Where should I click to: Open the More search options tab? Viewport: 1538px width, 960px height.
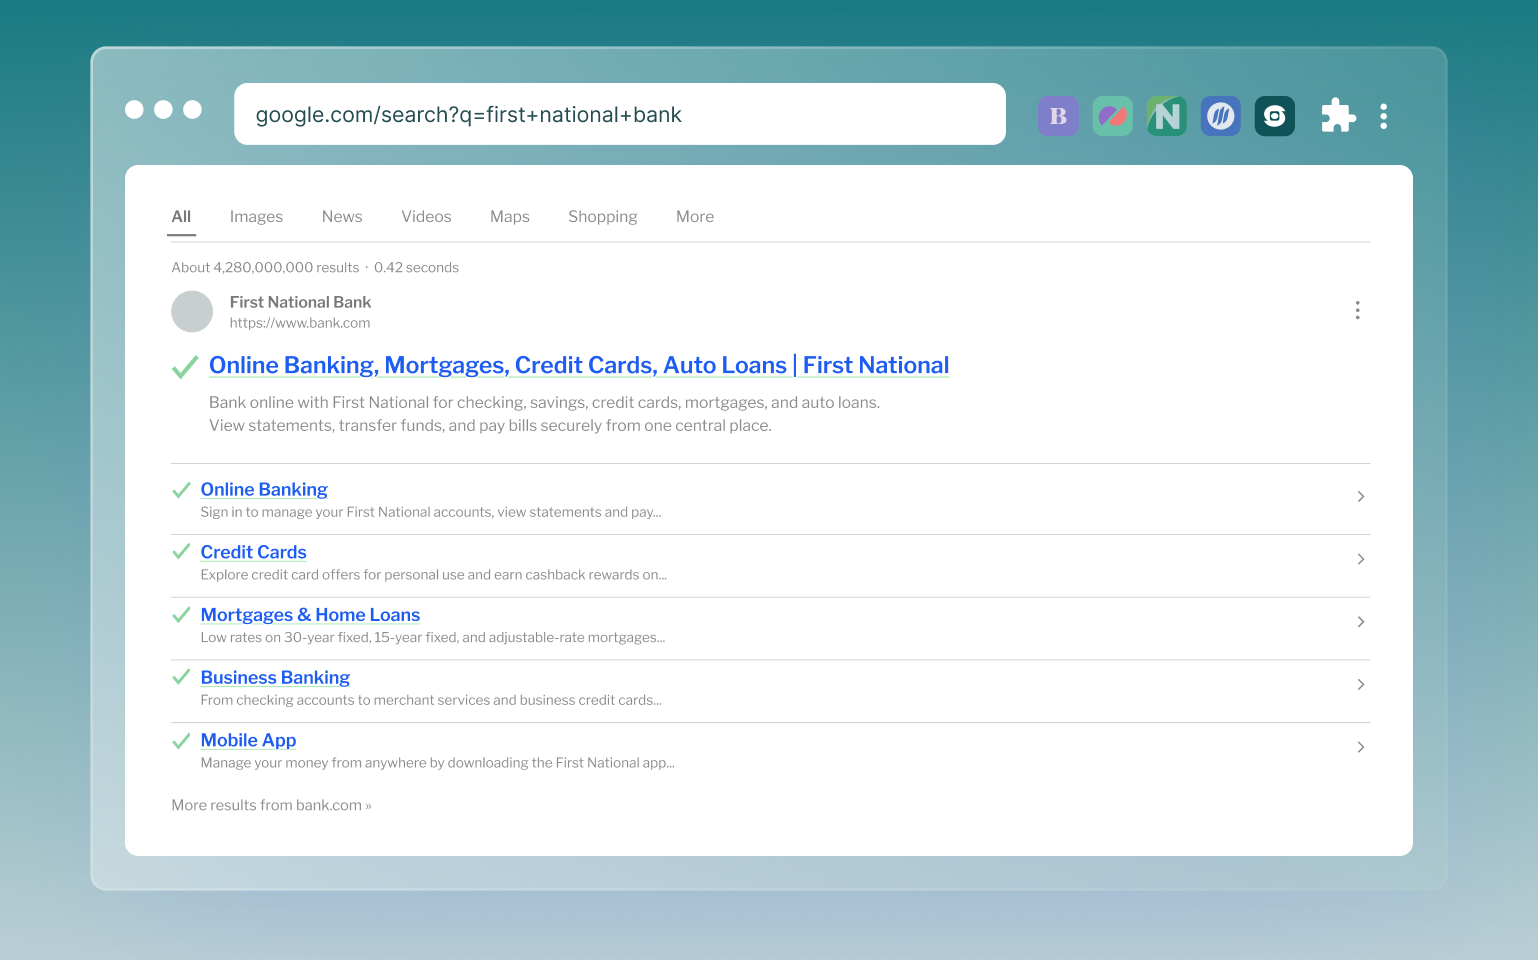695,217
